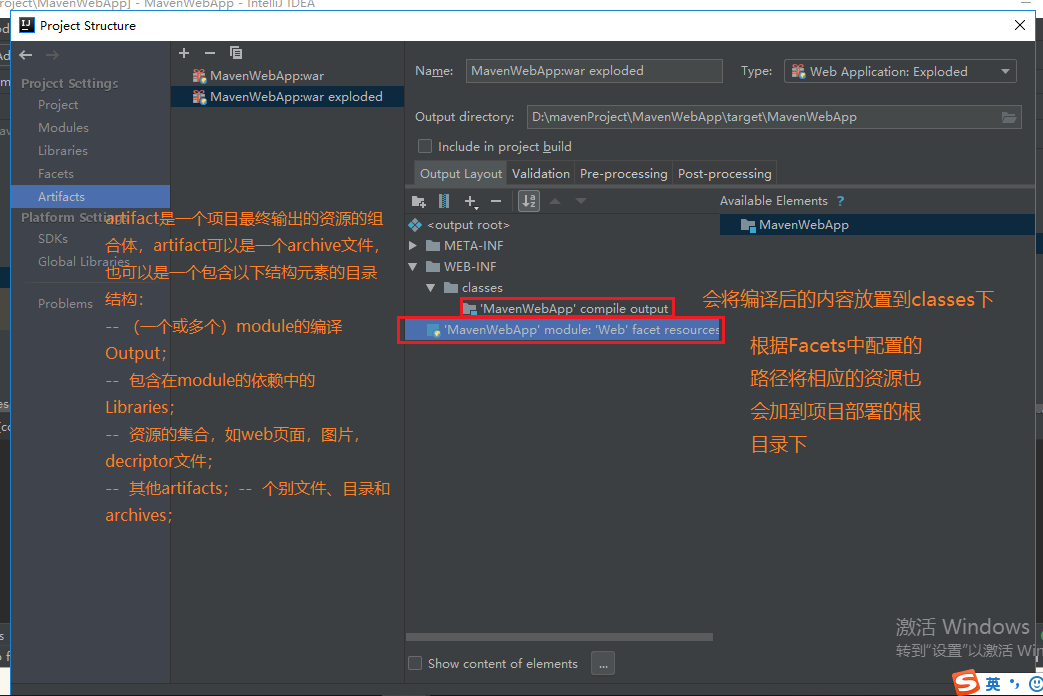Select 'Web' facet resources item
The width and height of the screenshot is (1043, 696).
tap(563, 330)
